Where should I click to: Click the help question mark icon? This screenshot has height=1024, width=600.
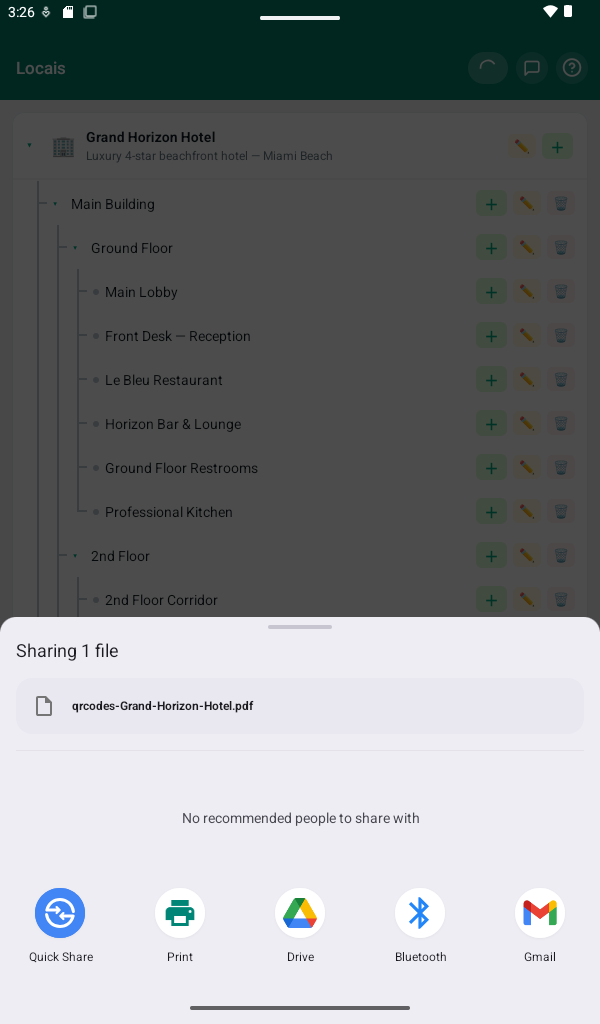tap(572, 68)
